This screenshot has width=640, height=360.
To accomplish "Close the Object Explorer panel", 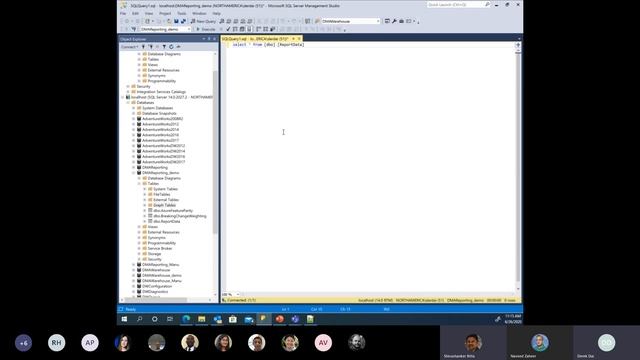I will (214, 39).
